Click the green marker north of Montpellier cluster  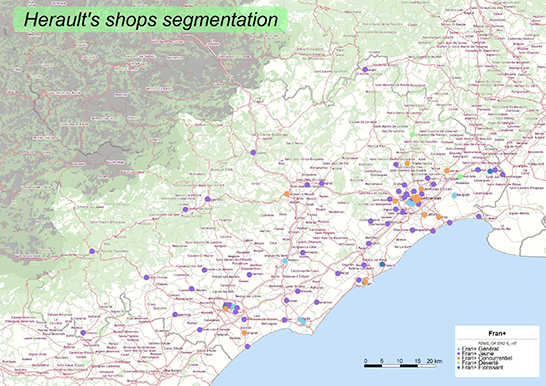tap(412, 134)
